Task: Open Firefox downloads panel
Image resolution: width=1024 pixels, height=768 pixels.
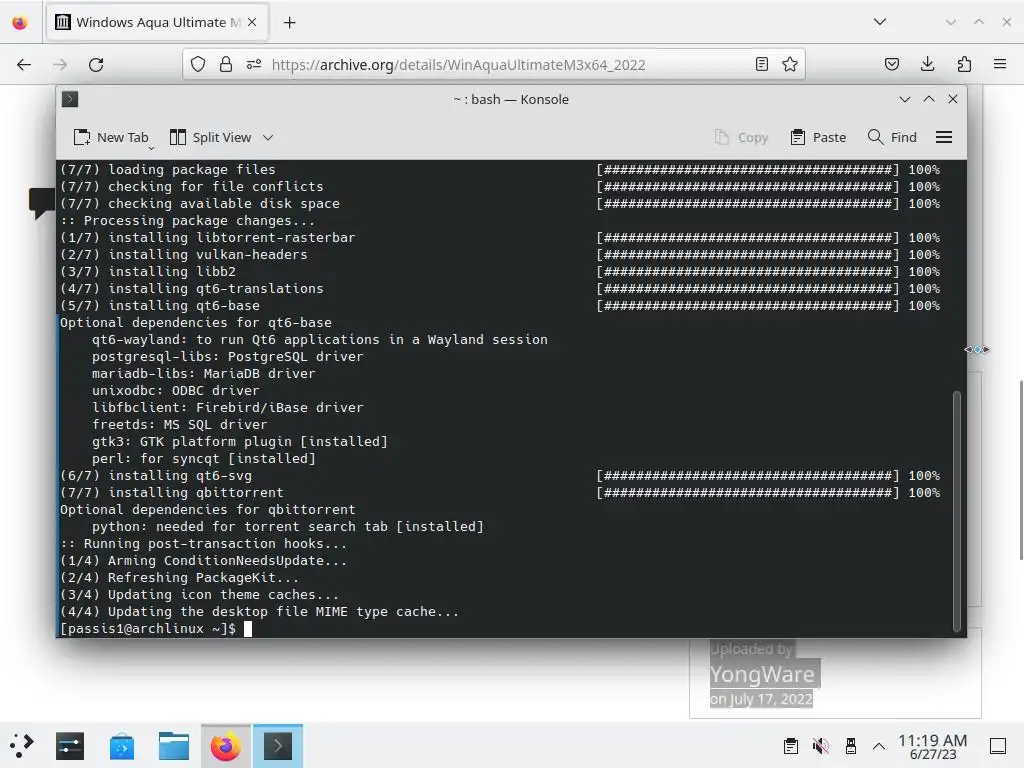Action: point(927,64)
